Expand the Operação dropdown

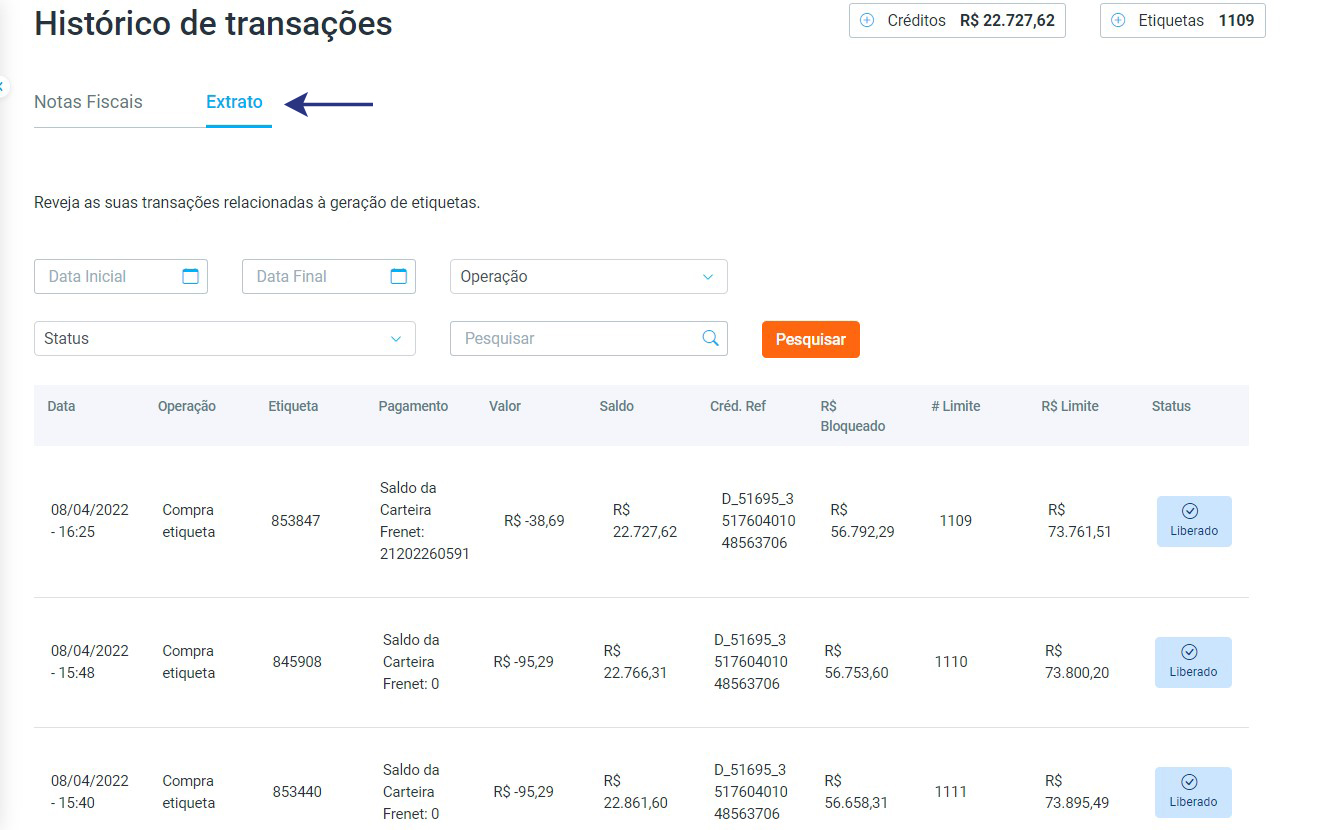588,277
